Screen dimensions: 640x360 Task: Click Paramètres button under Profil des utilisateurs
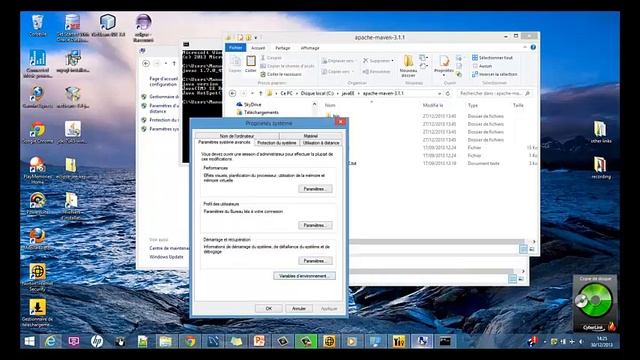click(315, 225)
